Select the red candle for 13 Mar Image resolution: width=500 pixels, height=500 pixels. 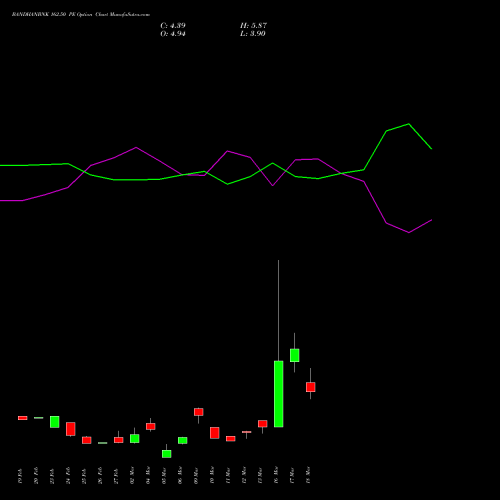click(263, 424)
